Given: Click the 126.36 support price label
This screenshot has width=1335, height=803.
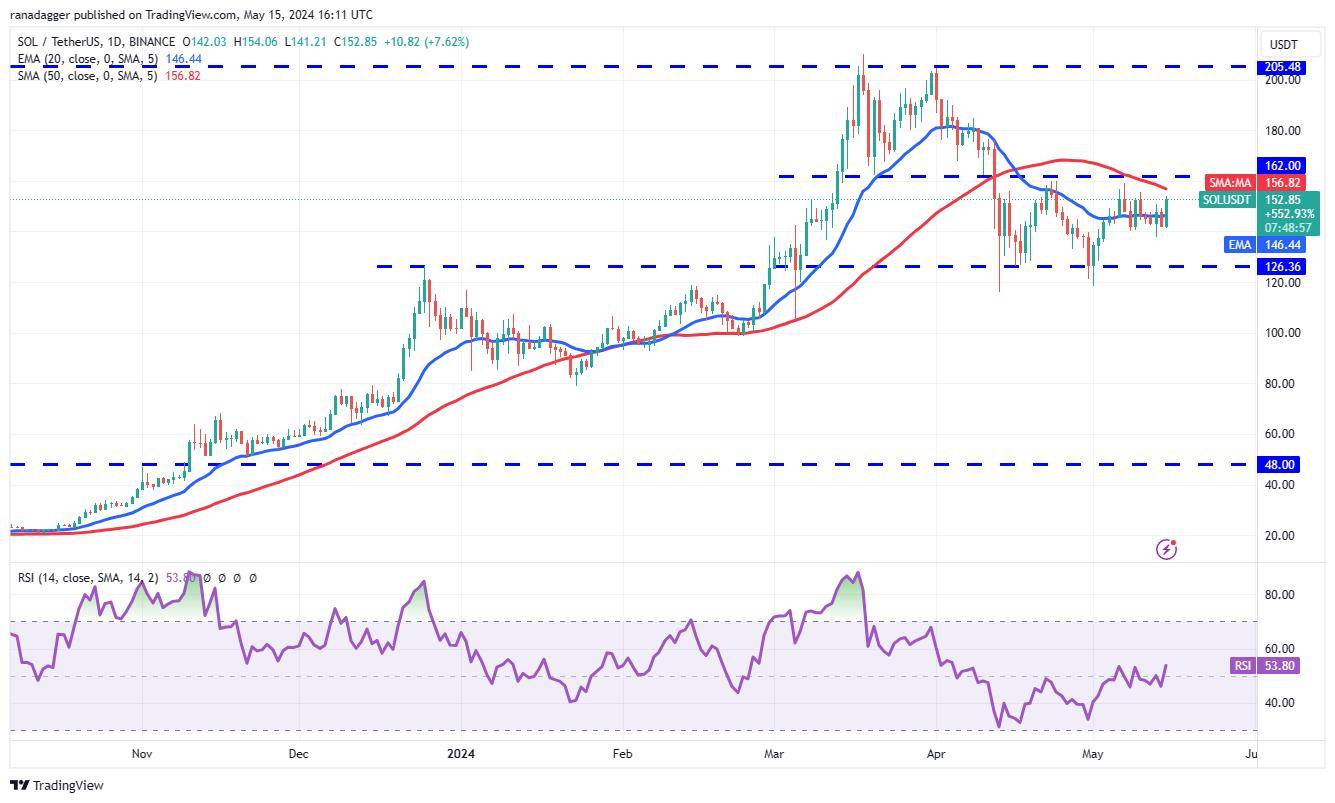Looking at the screenshot, I should pos(1282,267).
